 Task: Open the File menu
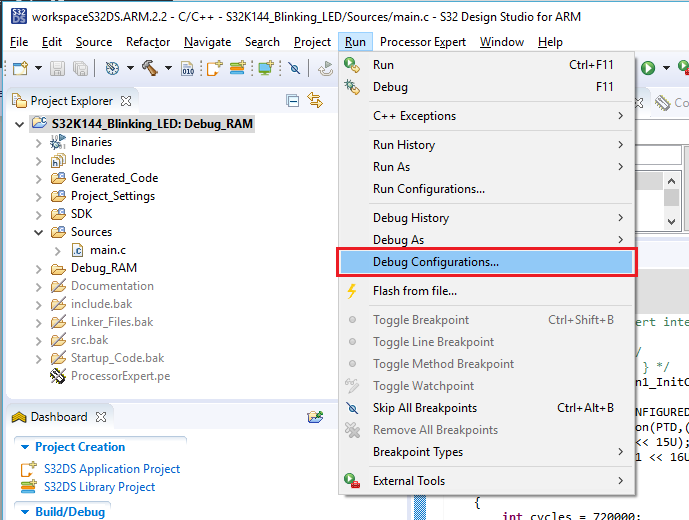(19, 42)
